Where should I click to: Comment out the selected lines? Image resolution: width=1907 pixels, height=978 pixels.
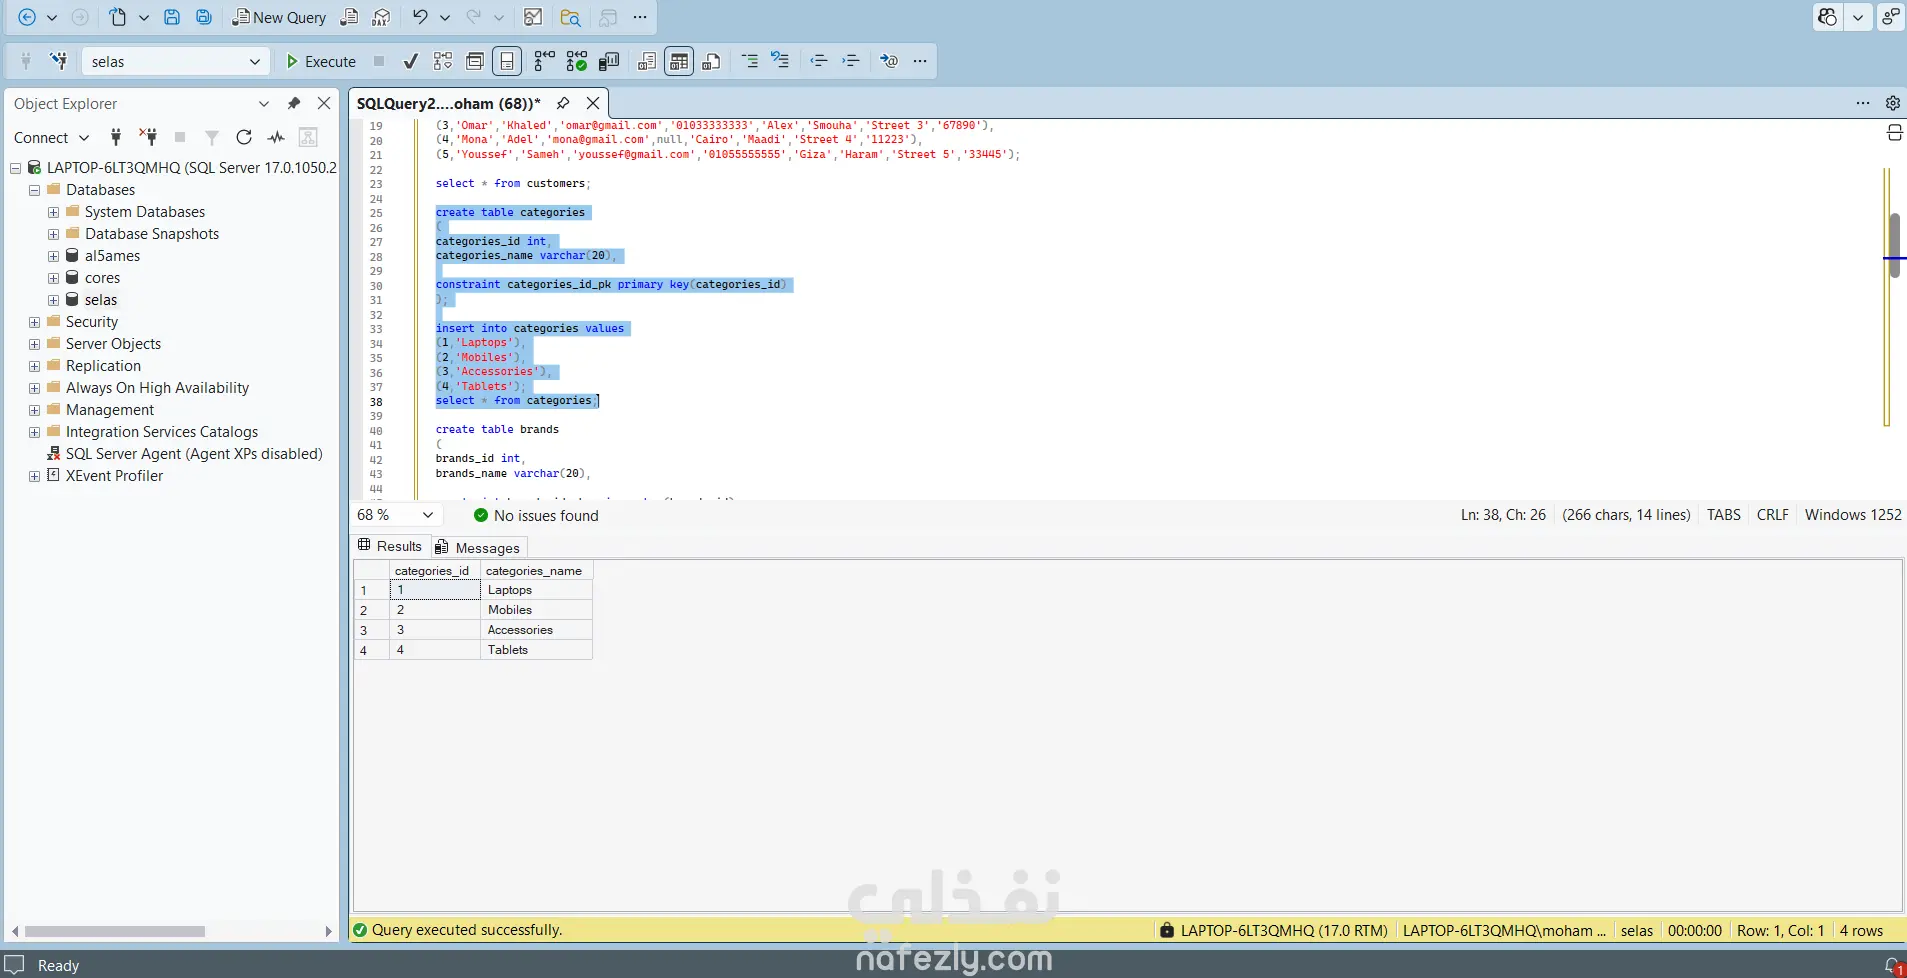coord(749,62)
